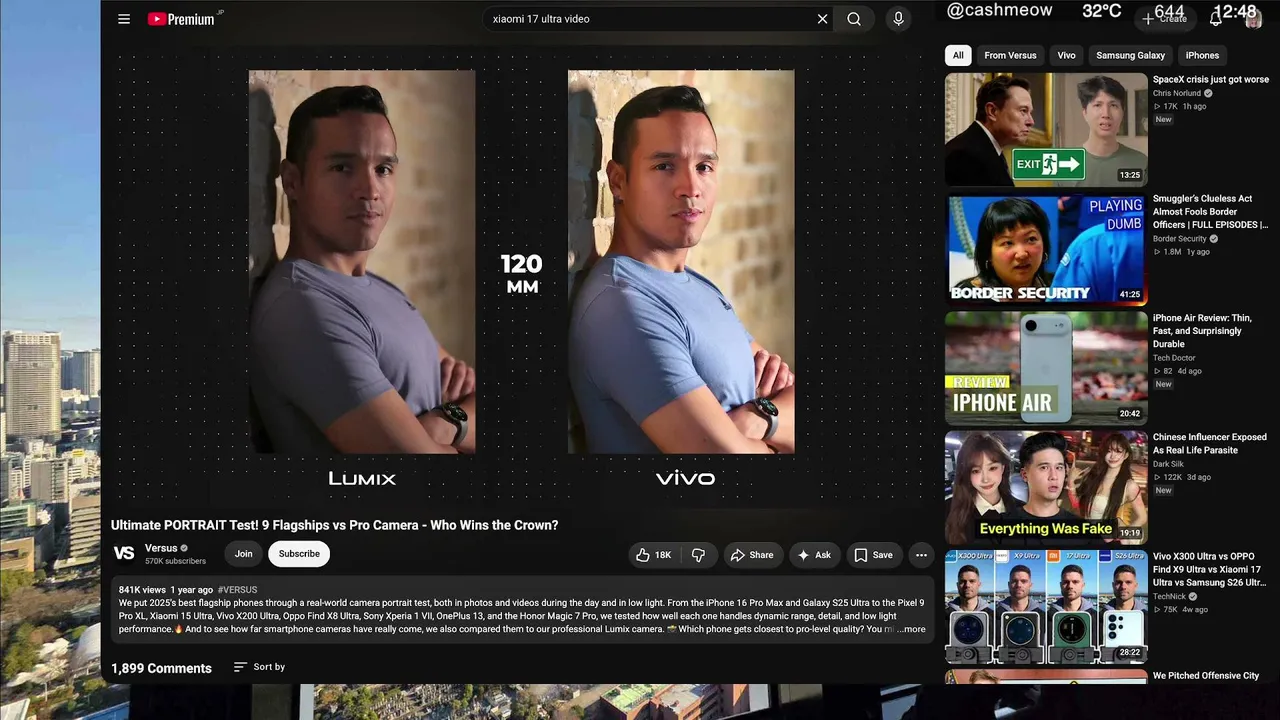Image resolution: width=1280 pixels, height=720 pixels.
Task: Open the Border Security video thumbnail
Action: tap(1046, 248)
